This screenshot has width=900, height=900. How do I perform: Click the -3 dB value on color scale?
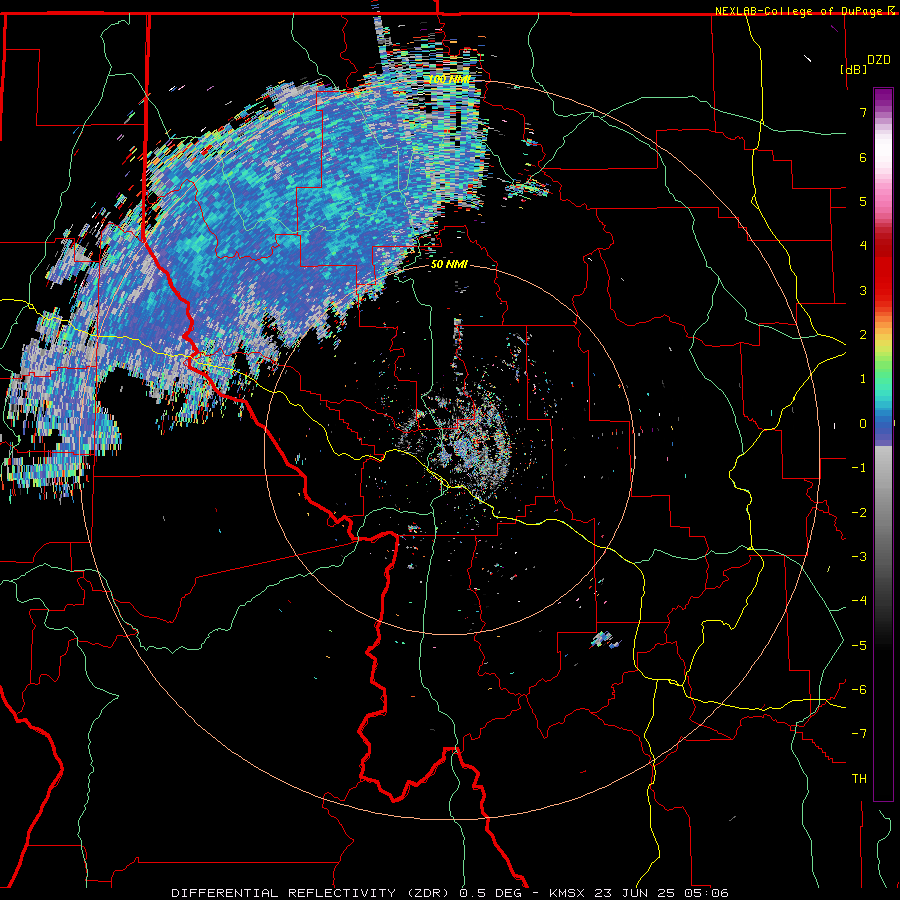tap(859, 557)
